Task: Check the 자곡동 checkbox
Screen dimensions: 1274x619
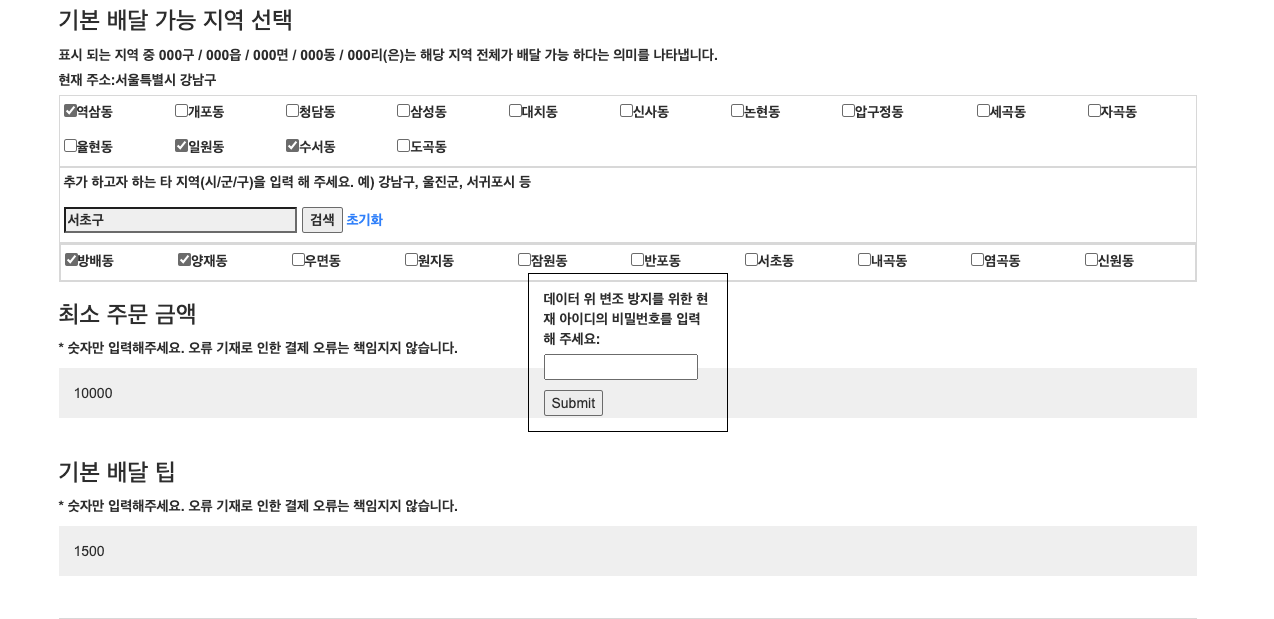Action: point(1094,111)
